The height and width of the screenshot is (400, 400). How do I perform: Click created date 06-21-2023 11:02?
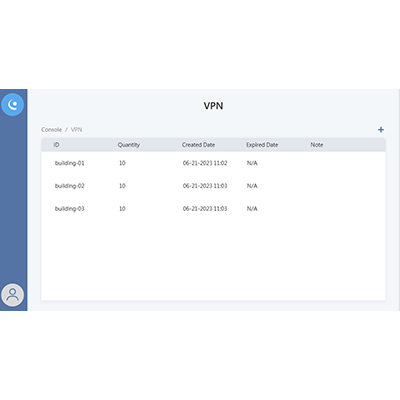coord(205,163)
